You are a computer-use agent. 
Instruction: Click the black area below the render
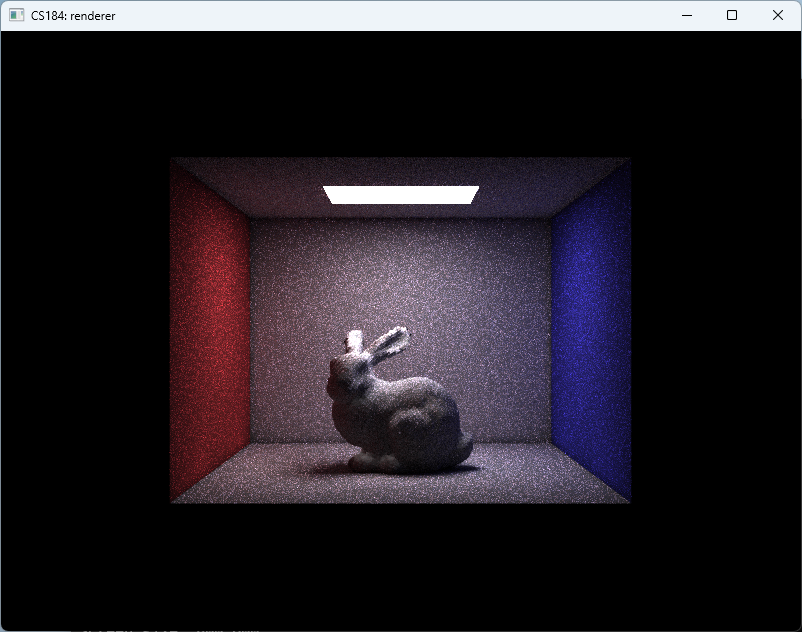pyautogui.click(x=400, y=560)
